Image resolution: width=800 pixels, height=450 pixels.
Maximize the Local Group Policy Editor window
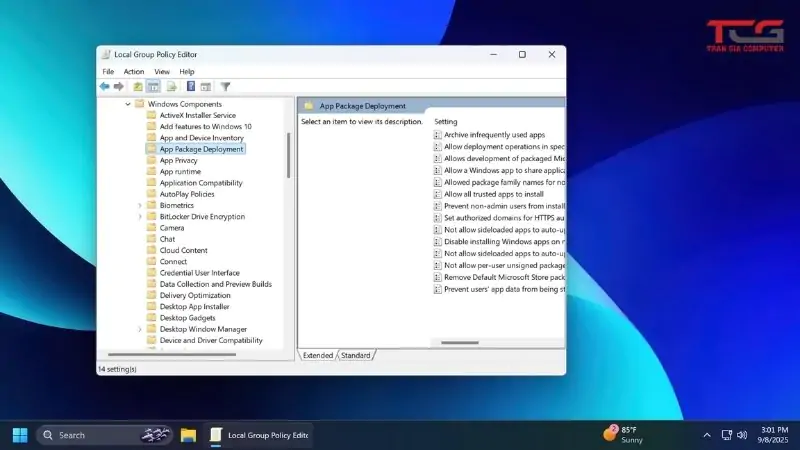coord(522,55)
